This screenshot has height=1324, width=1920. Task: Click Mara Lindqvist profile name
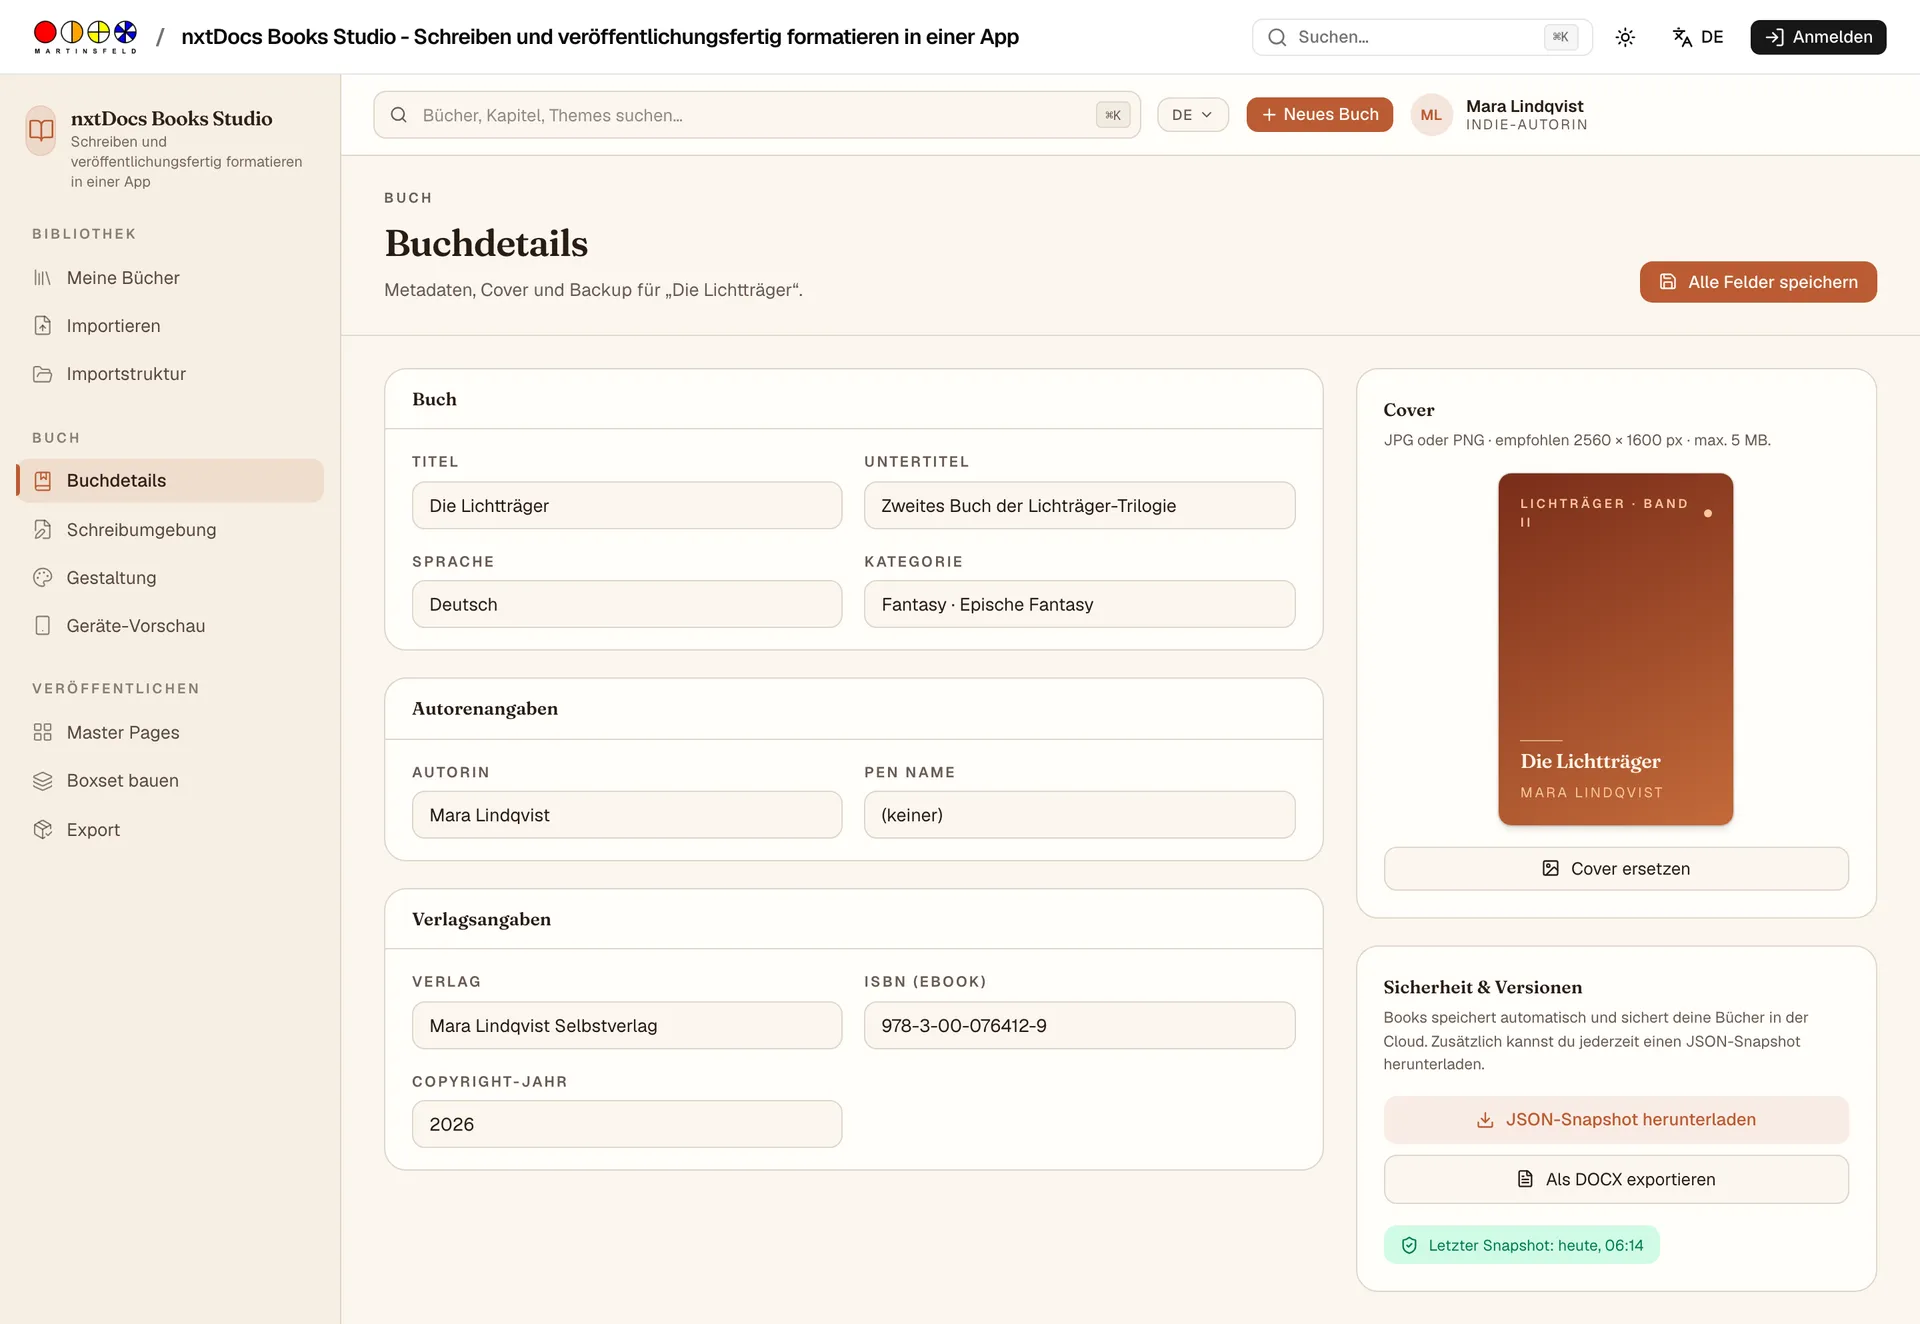1524,107
